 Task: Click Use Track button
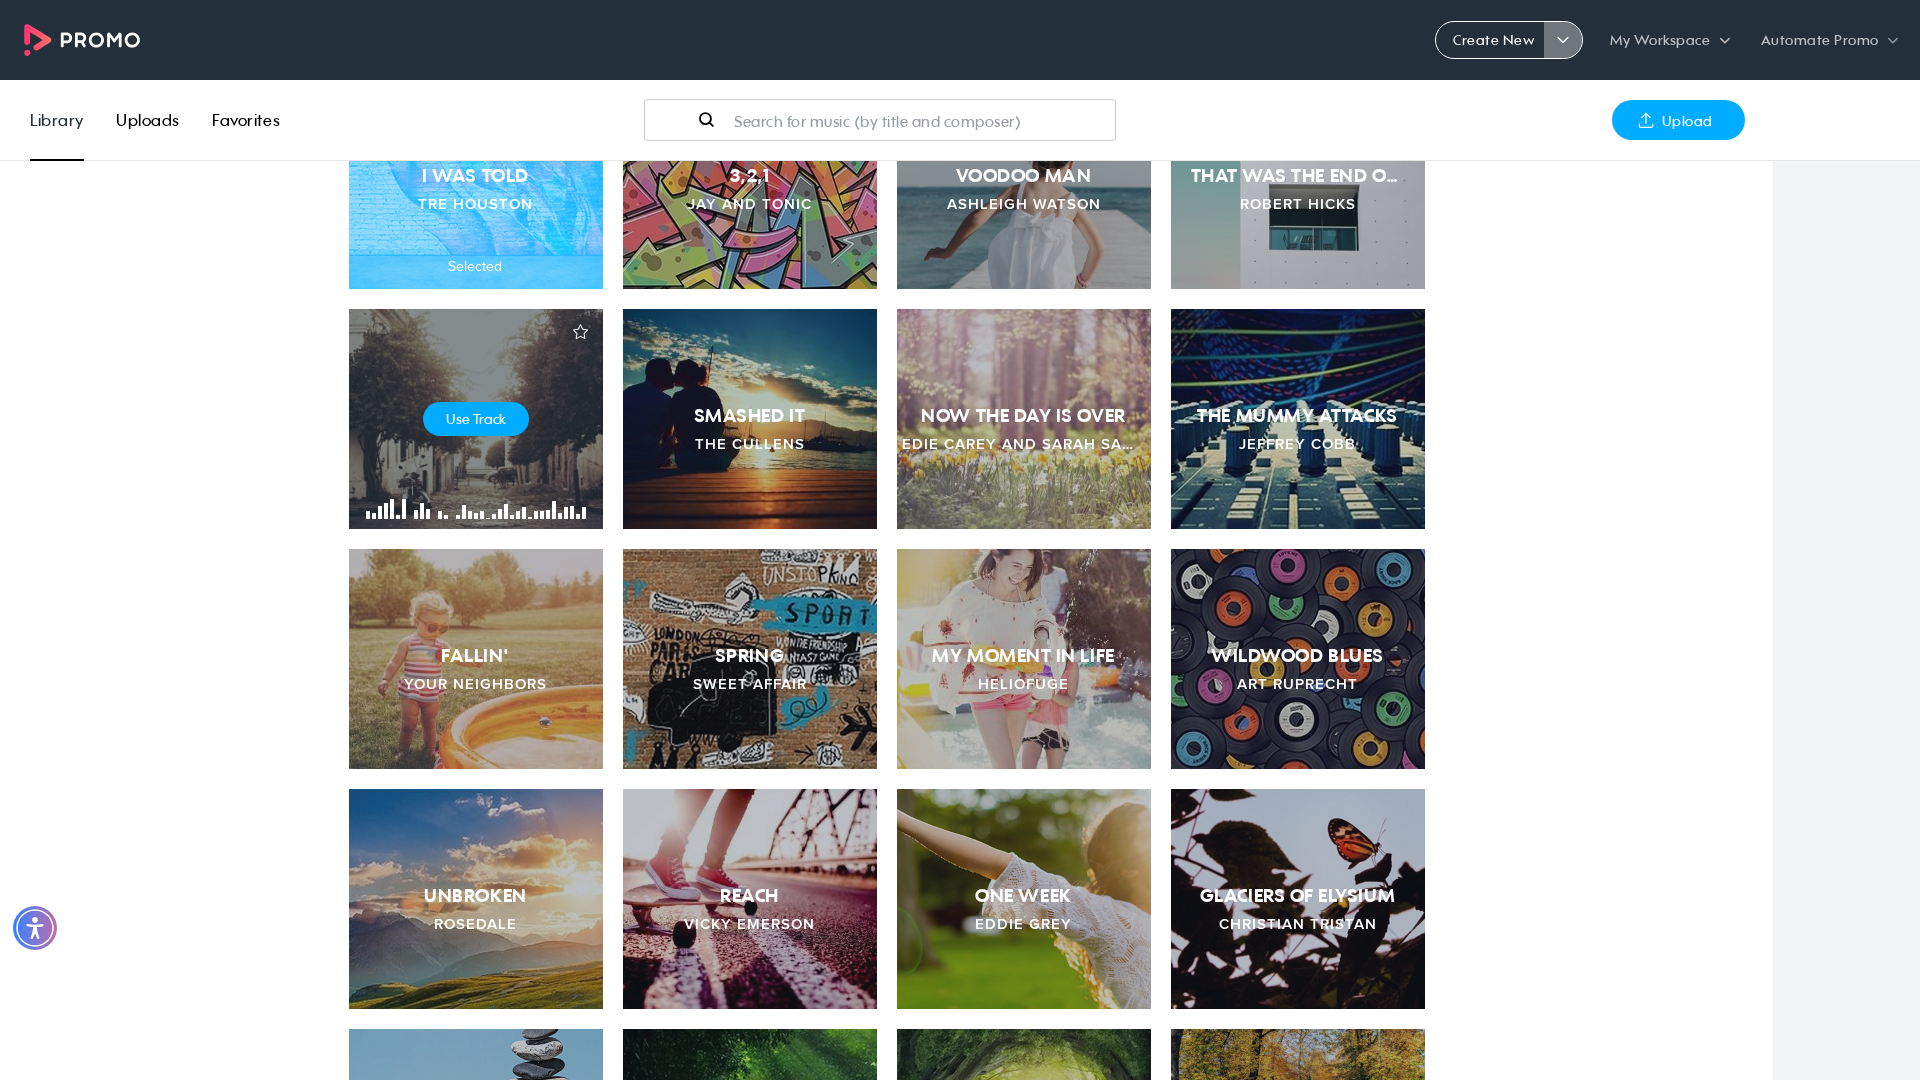tap(476, 419)
